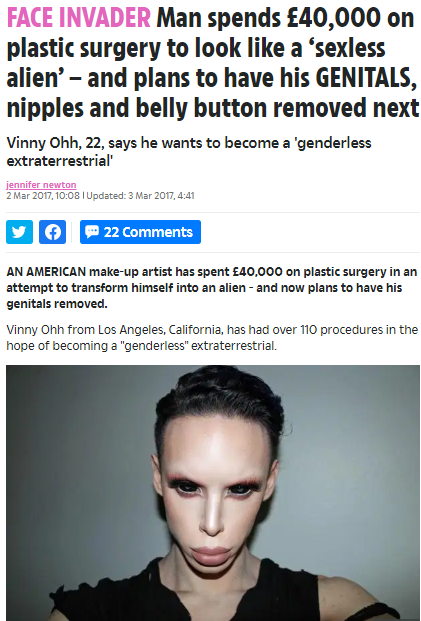421x621 pixels.
Task: Click the publish date '2 Mar 2017, 10:08'
Action: (43, 196)
